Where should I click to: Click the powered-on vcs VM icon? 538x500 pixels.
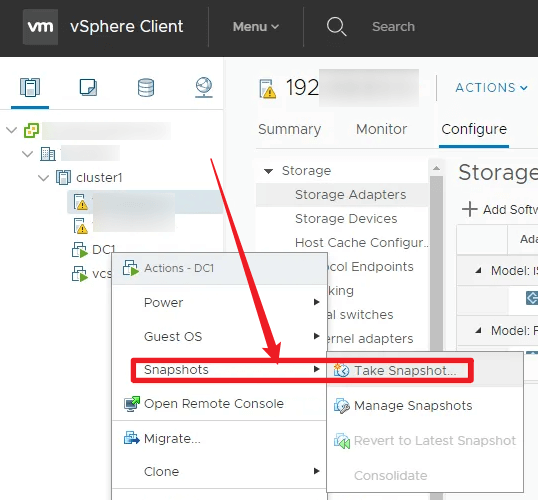click(80, 274)
